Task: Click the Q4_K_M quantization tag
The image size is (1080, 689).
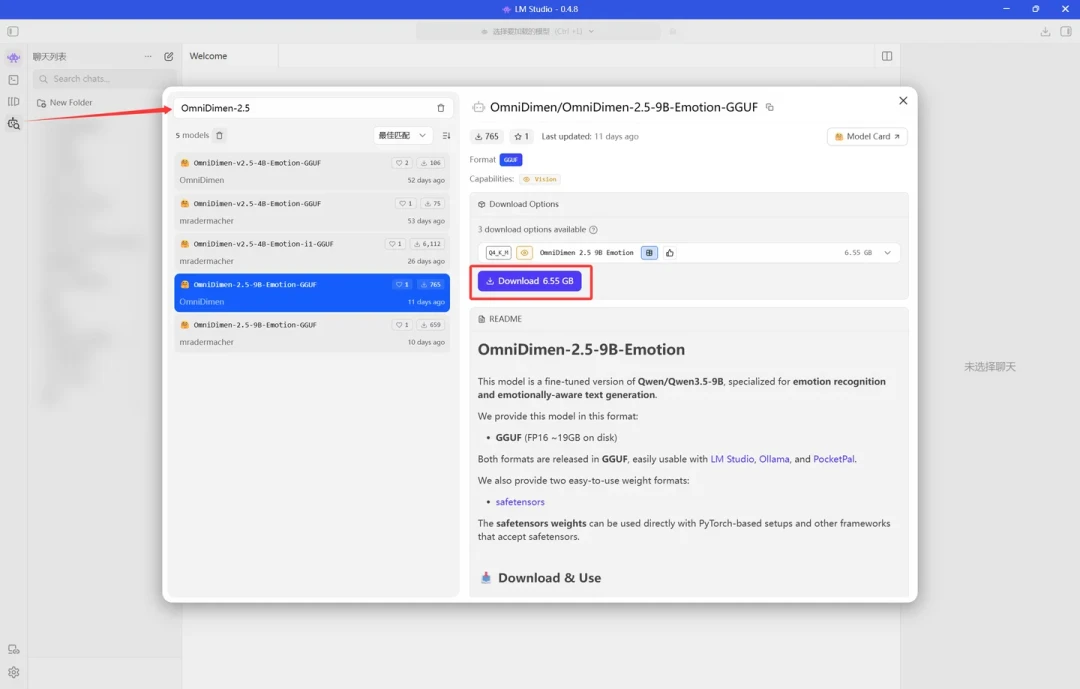Action: pos(499,253)
